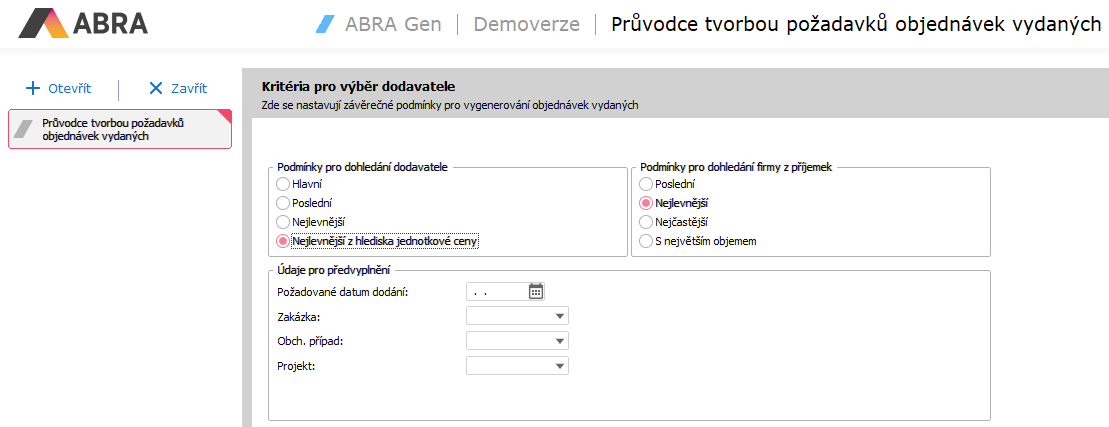Click the X icon next to Zavřít
Image resolution: width=1109 pixels, height=427 pixels.
155,88
